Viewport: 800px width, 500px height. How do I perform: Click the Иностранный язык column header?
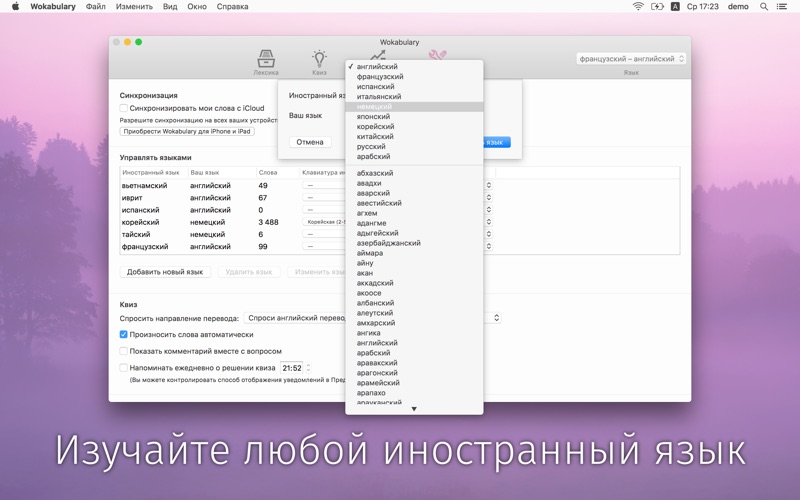tap(154, 172)
